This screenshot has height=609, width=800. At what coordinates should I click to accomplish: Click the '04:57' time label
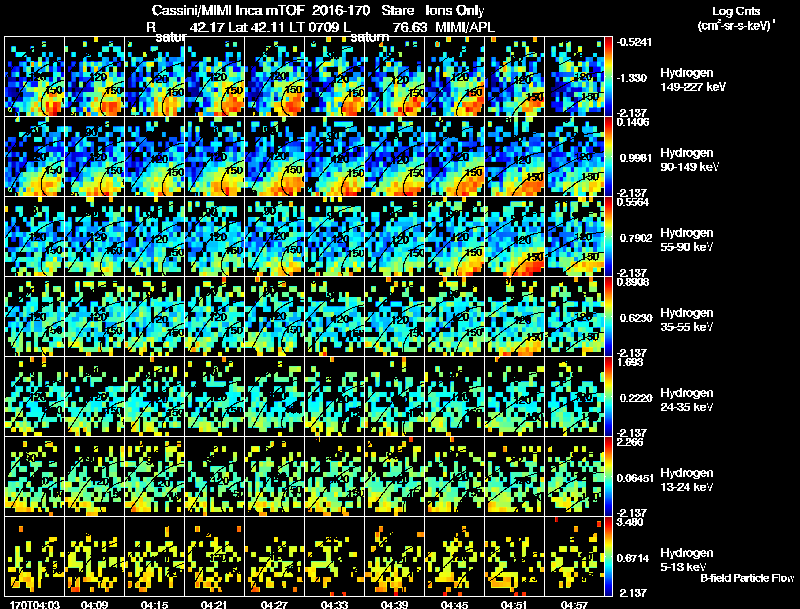574,604
